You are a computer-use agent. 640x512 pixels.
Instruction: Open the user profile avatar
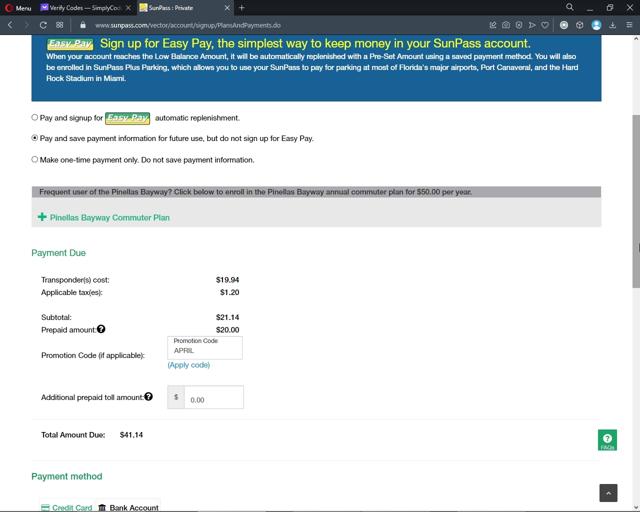596,25
